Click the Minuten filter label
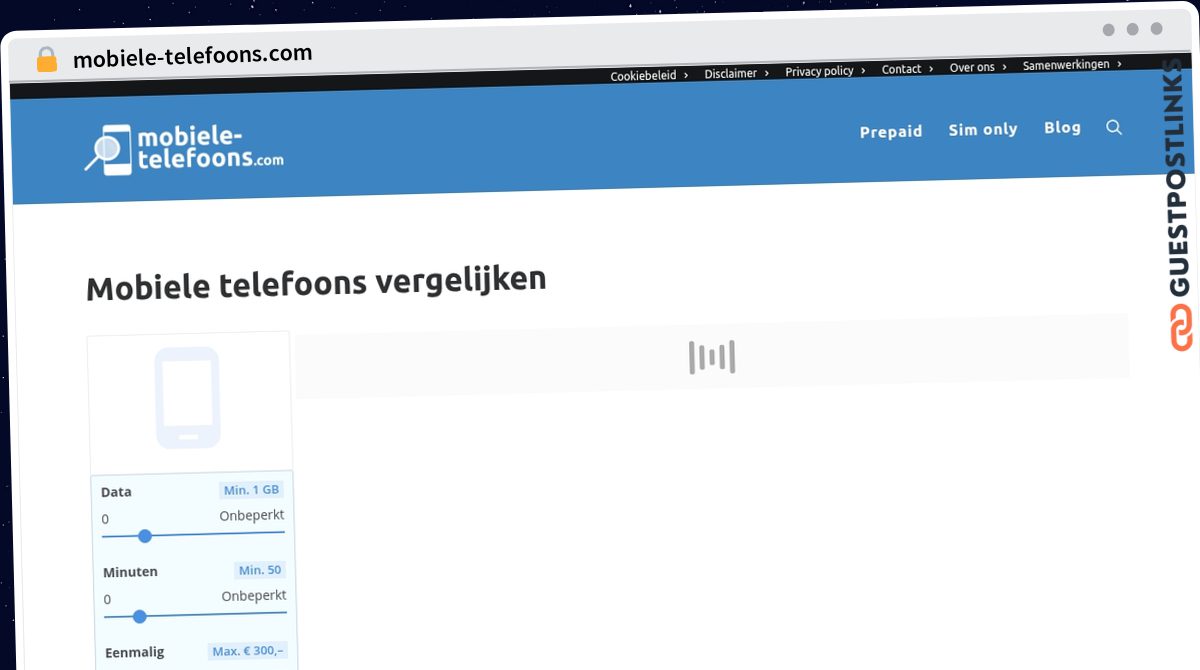The height and width of the screenshot is (670, 1200). coord(130,572)
